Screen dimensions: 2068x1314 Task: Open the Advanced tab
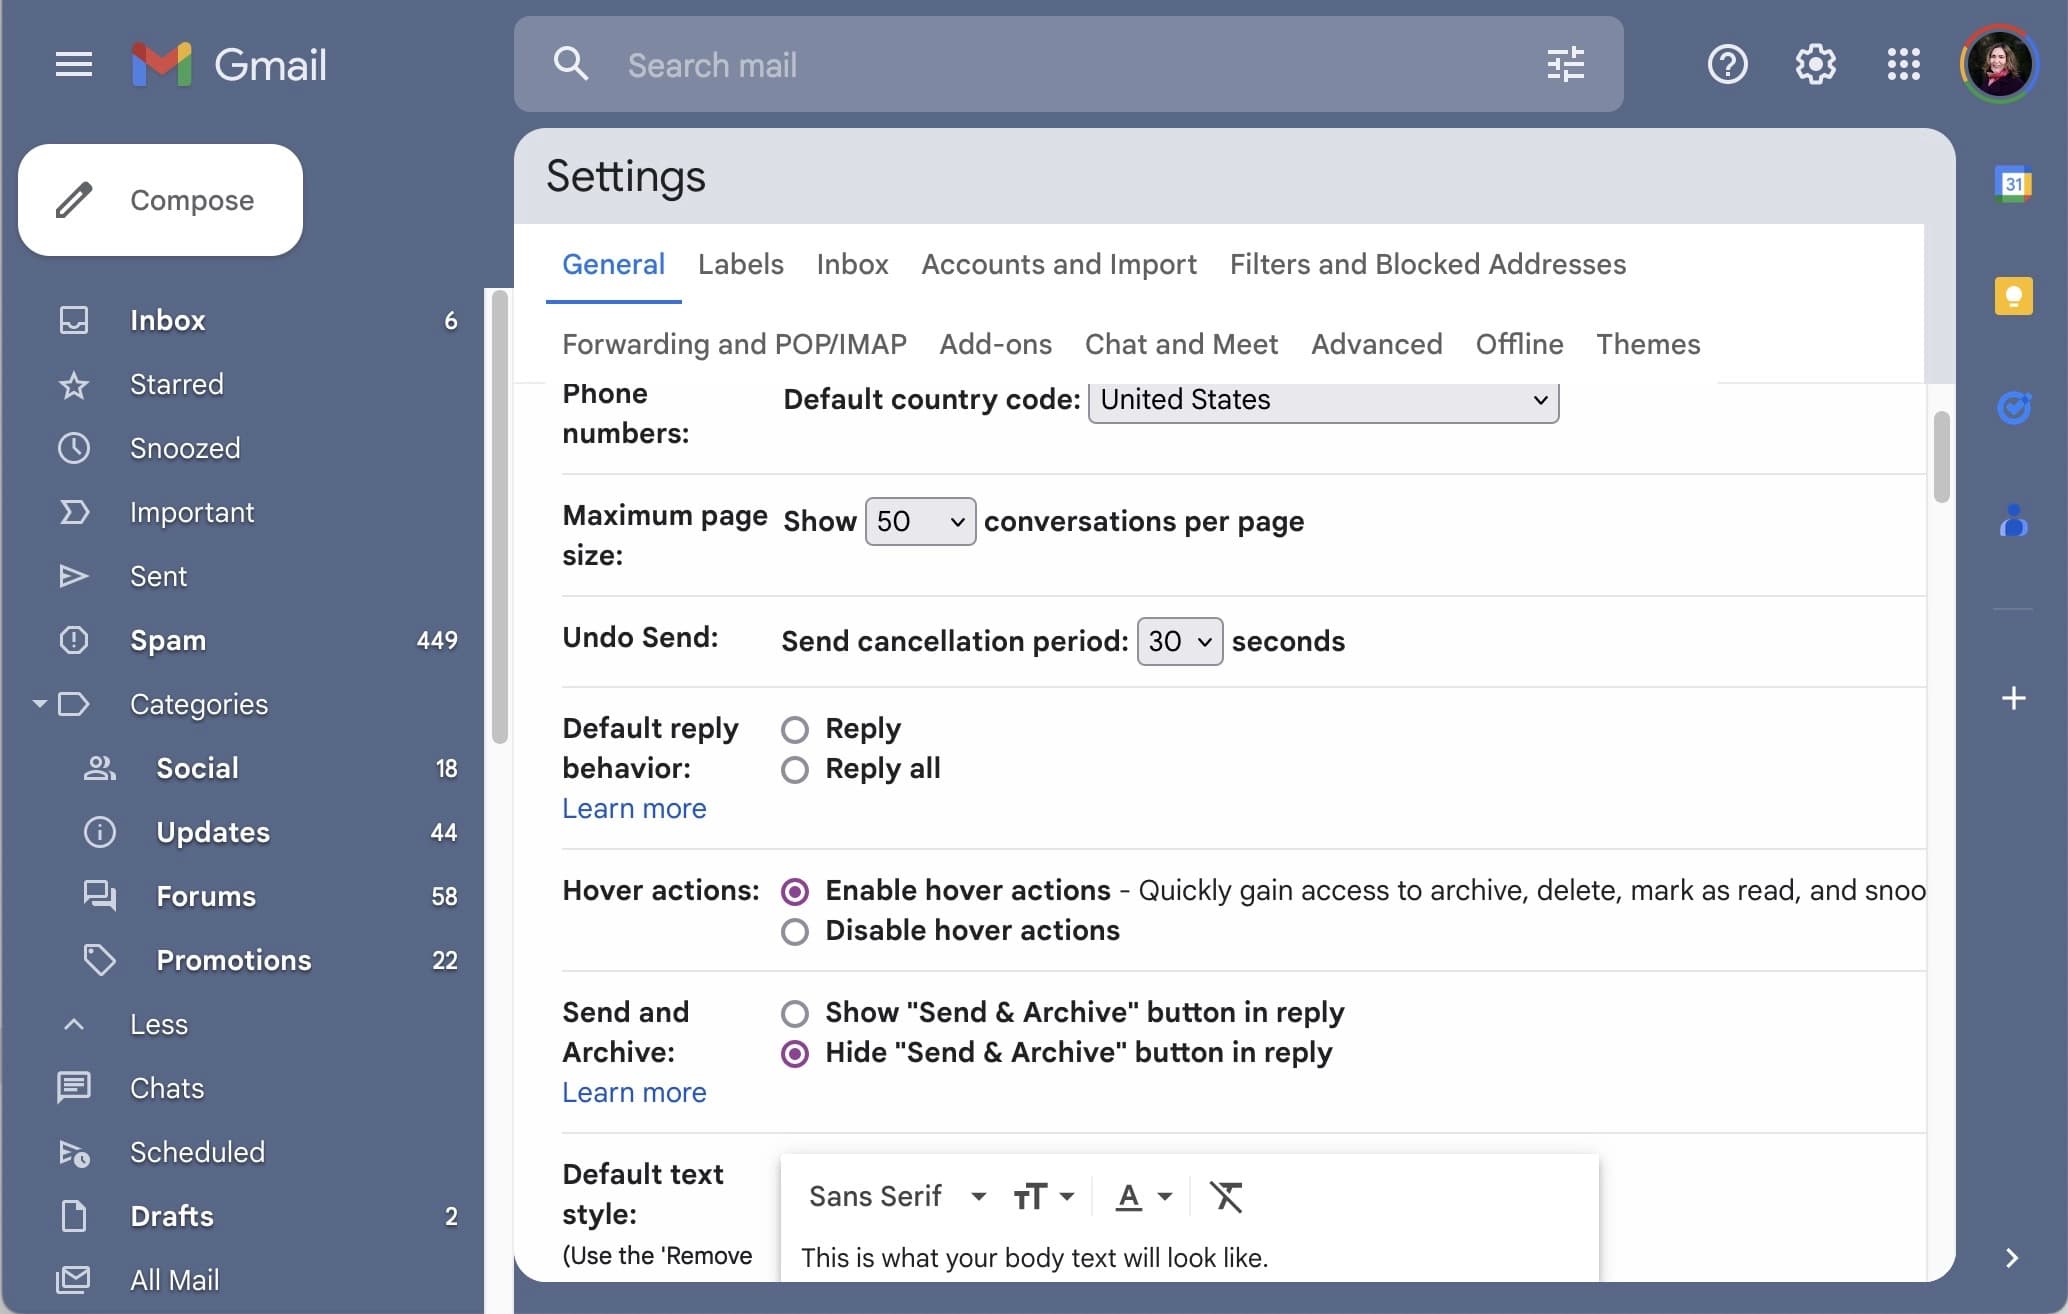click(1376, 344)
